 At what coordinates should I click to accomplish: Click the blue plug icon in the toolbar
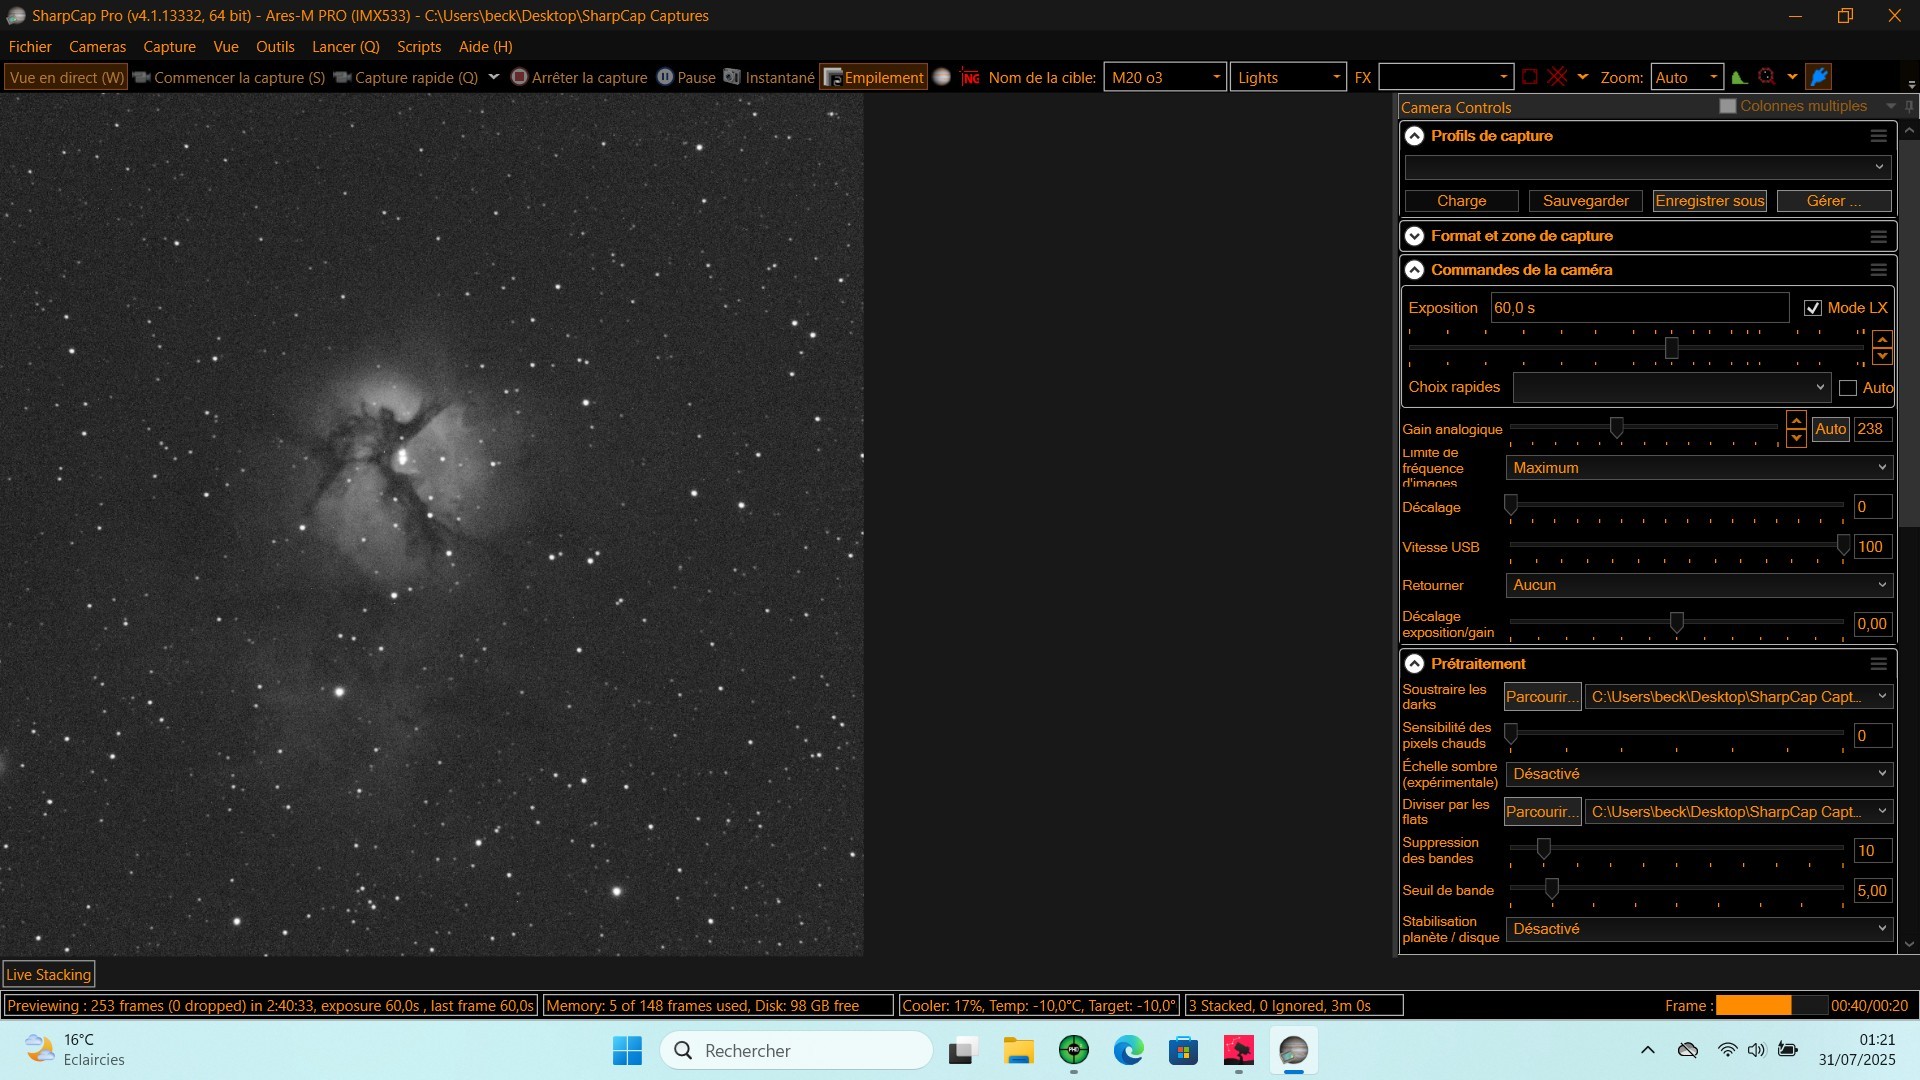1819,77
